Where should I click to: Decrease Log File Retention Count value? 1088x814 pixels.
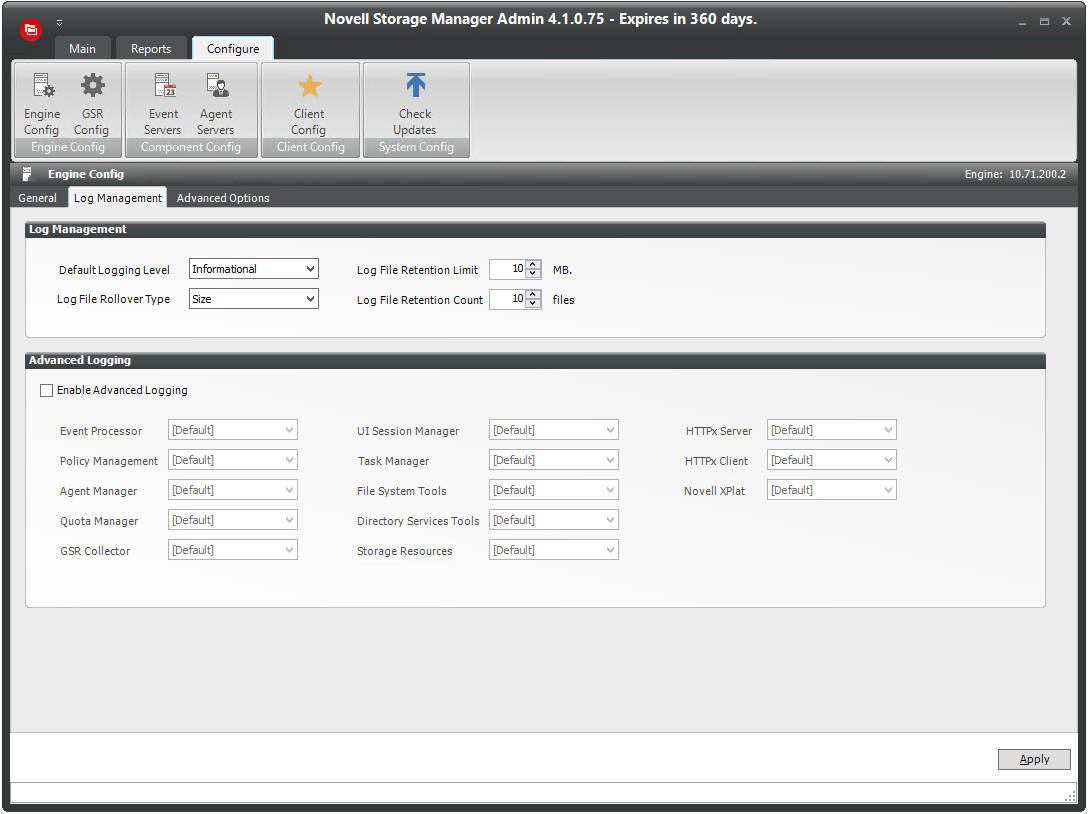533,303
